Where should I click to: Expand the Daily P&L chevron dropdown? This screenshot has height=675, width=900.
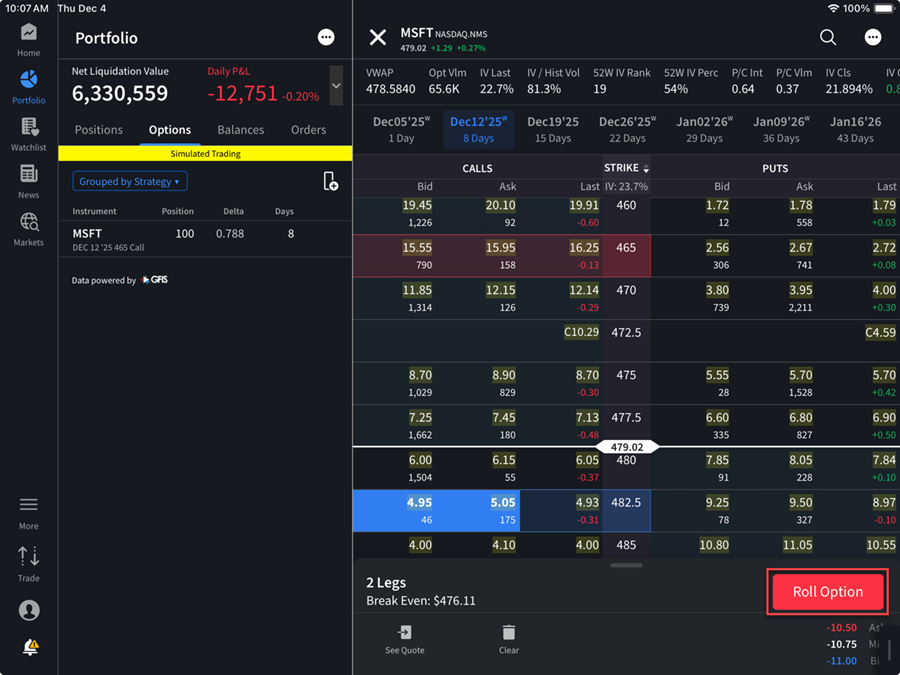(x=336, y=86)
